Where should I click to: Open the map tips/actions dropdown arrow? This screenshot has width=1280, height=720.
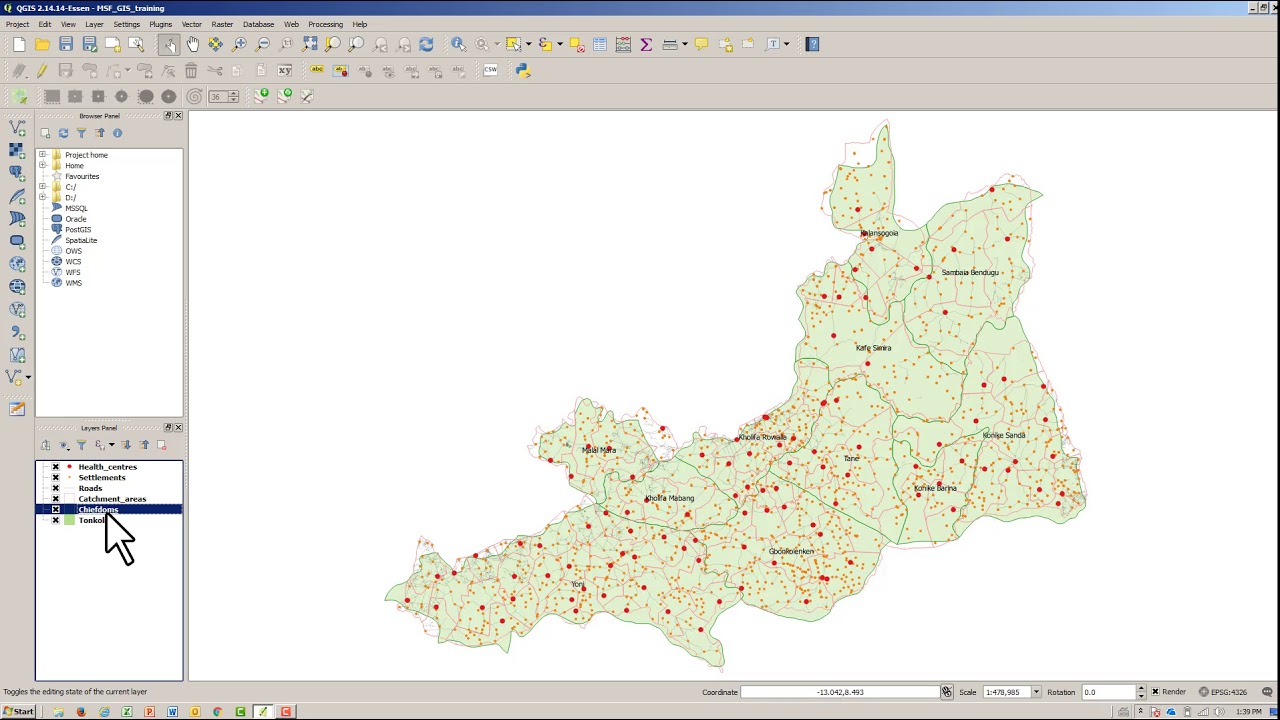pyautogui.click(x=496, y=44)
